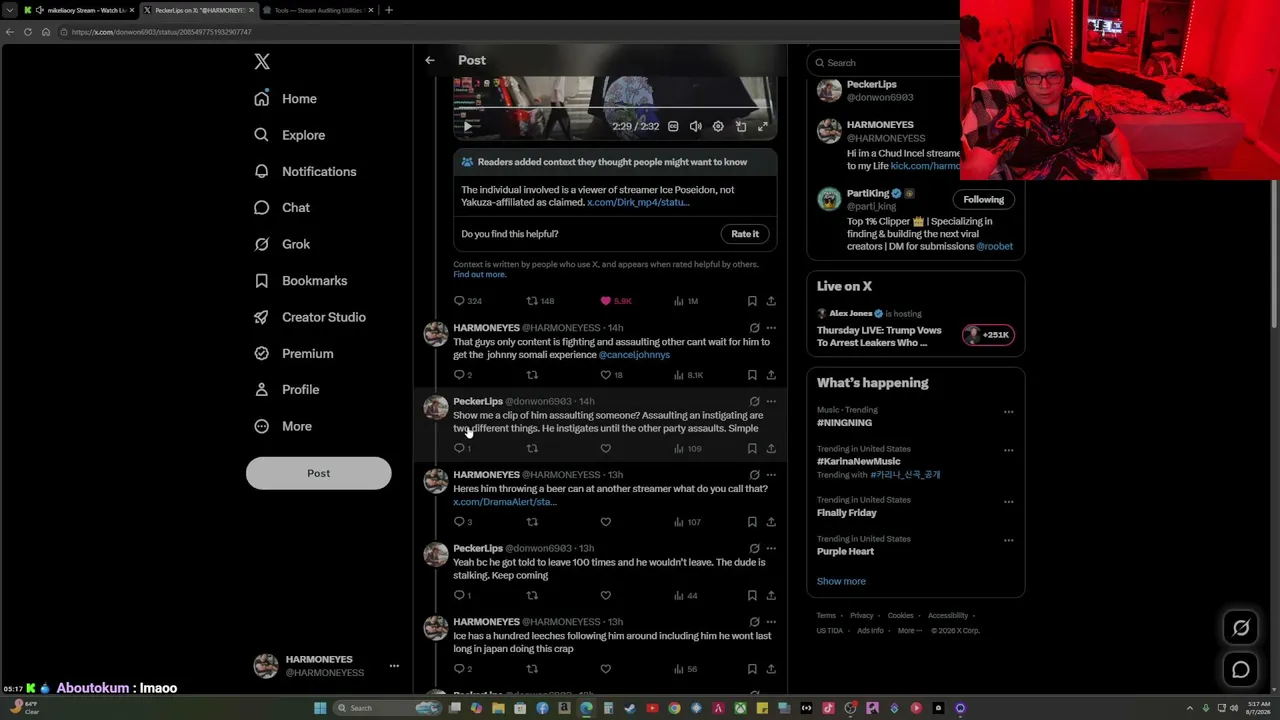The image size is (1280, 720).
Task: Toggle video captions (CC)
Action: pos(673,126)
